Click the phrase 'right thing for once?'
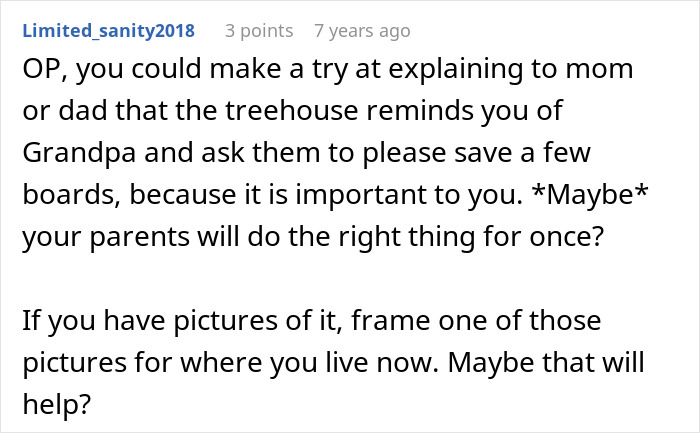Screen dimensions: 700x433 pos(471,237)
